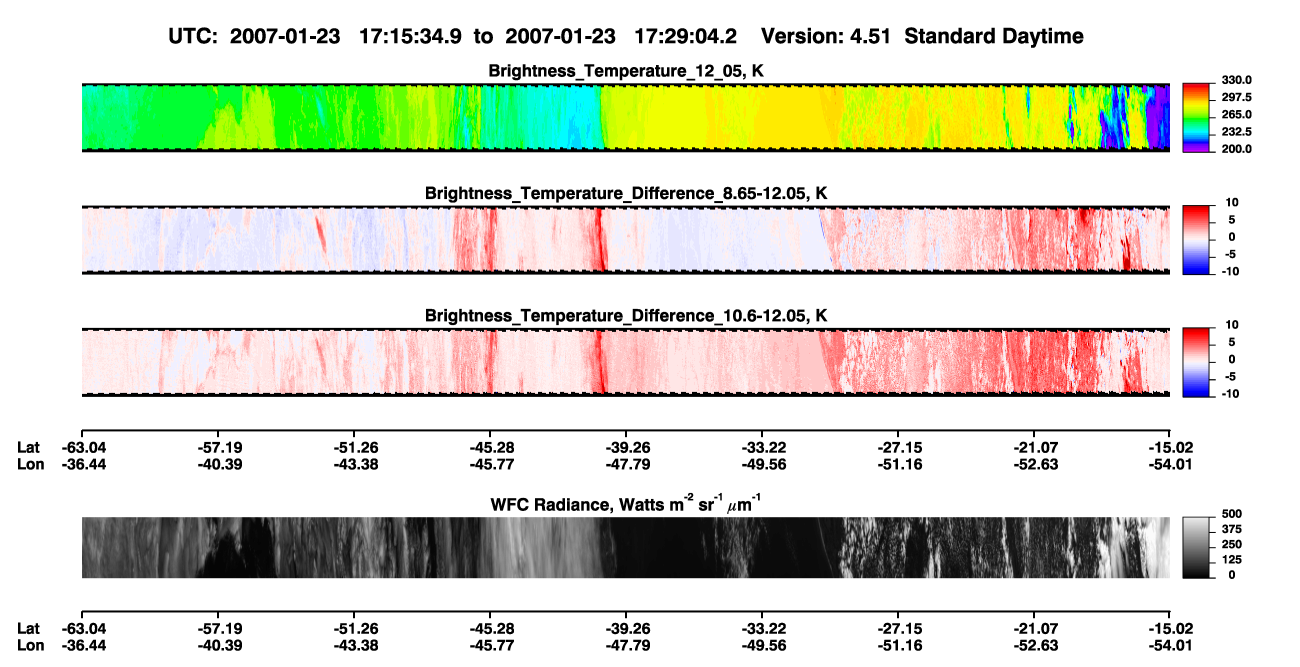Click the 'WFC Radiance, Watts' panel title
The width and height of the screenshot is (1300, 667).
point(626,505)
